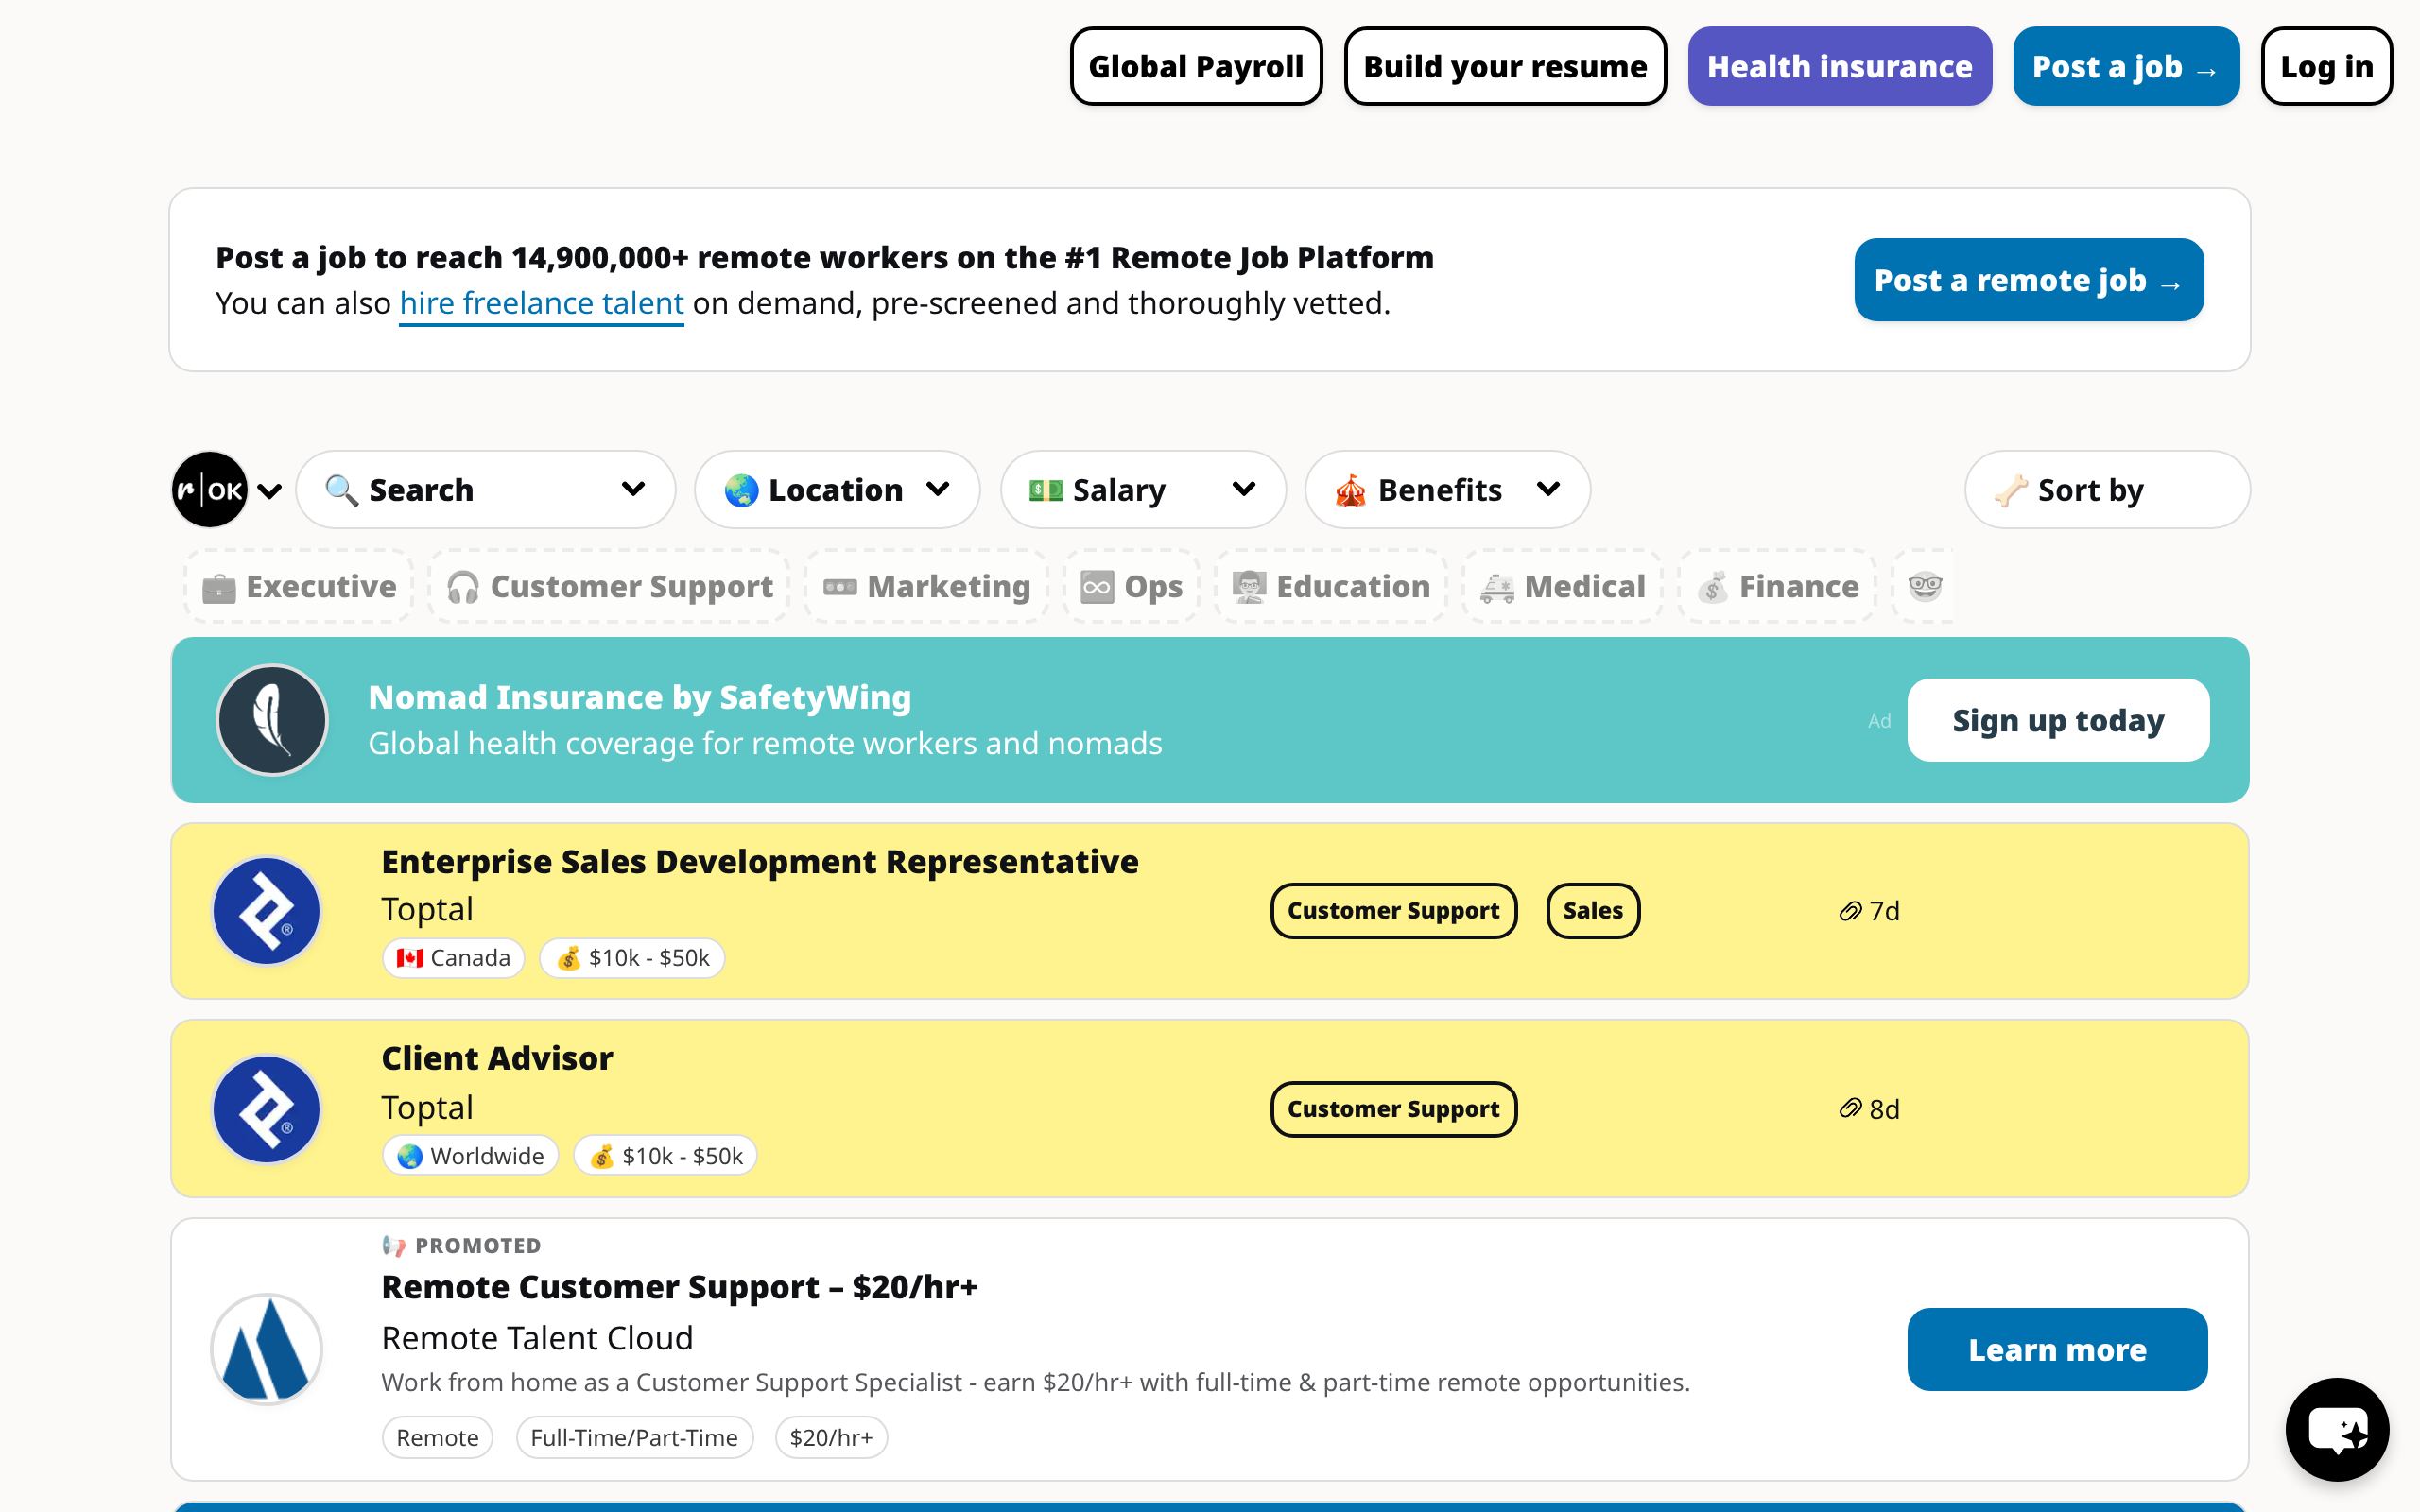Filter by the Executive category tag

point(299,587)
